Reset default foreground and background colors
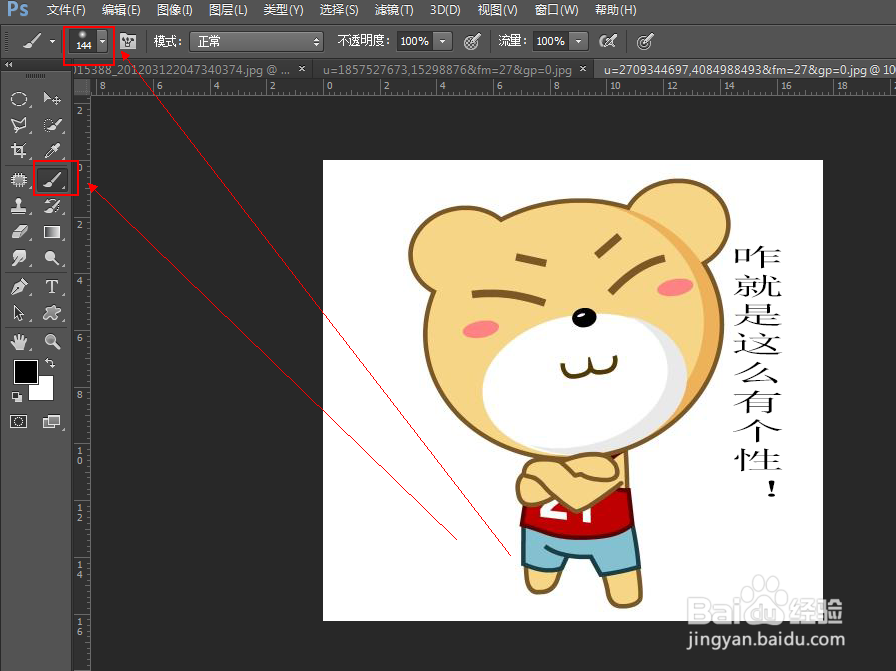Screen dimensions: 896x671 pyautogui.click(x=17, y=396)
